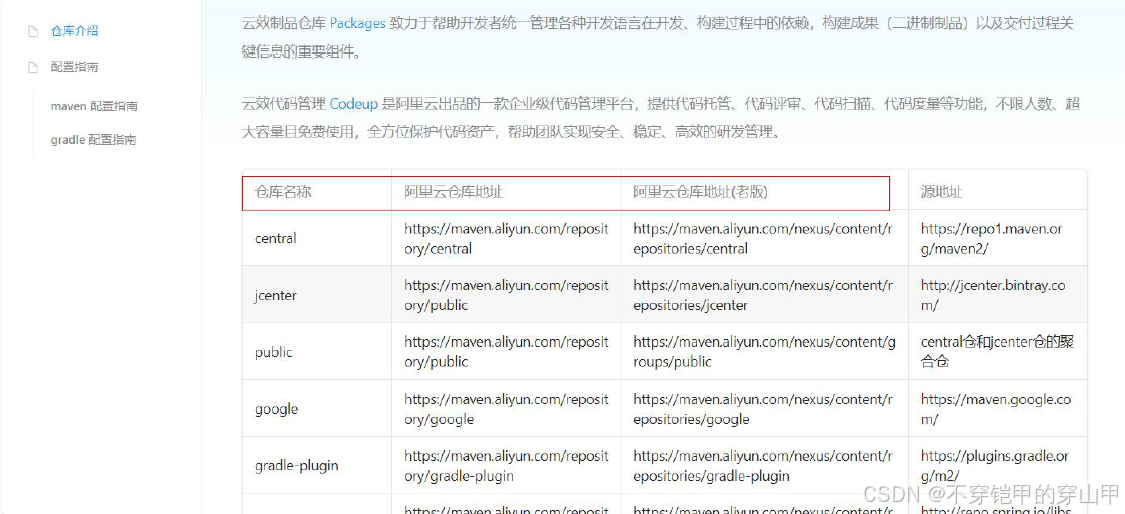Follow the Packages link in the intro

357,24
